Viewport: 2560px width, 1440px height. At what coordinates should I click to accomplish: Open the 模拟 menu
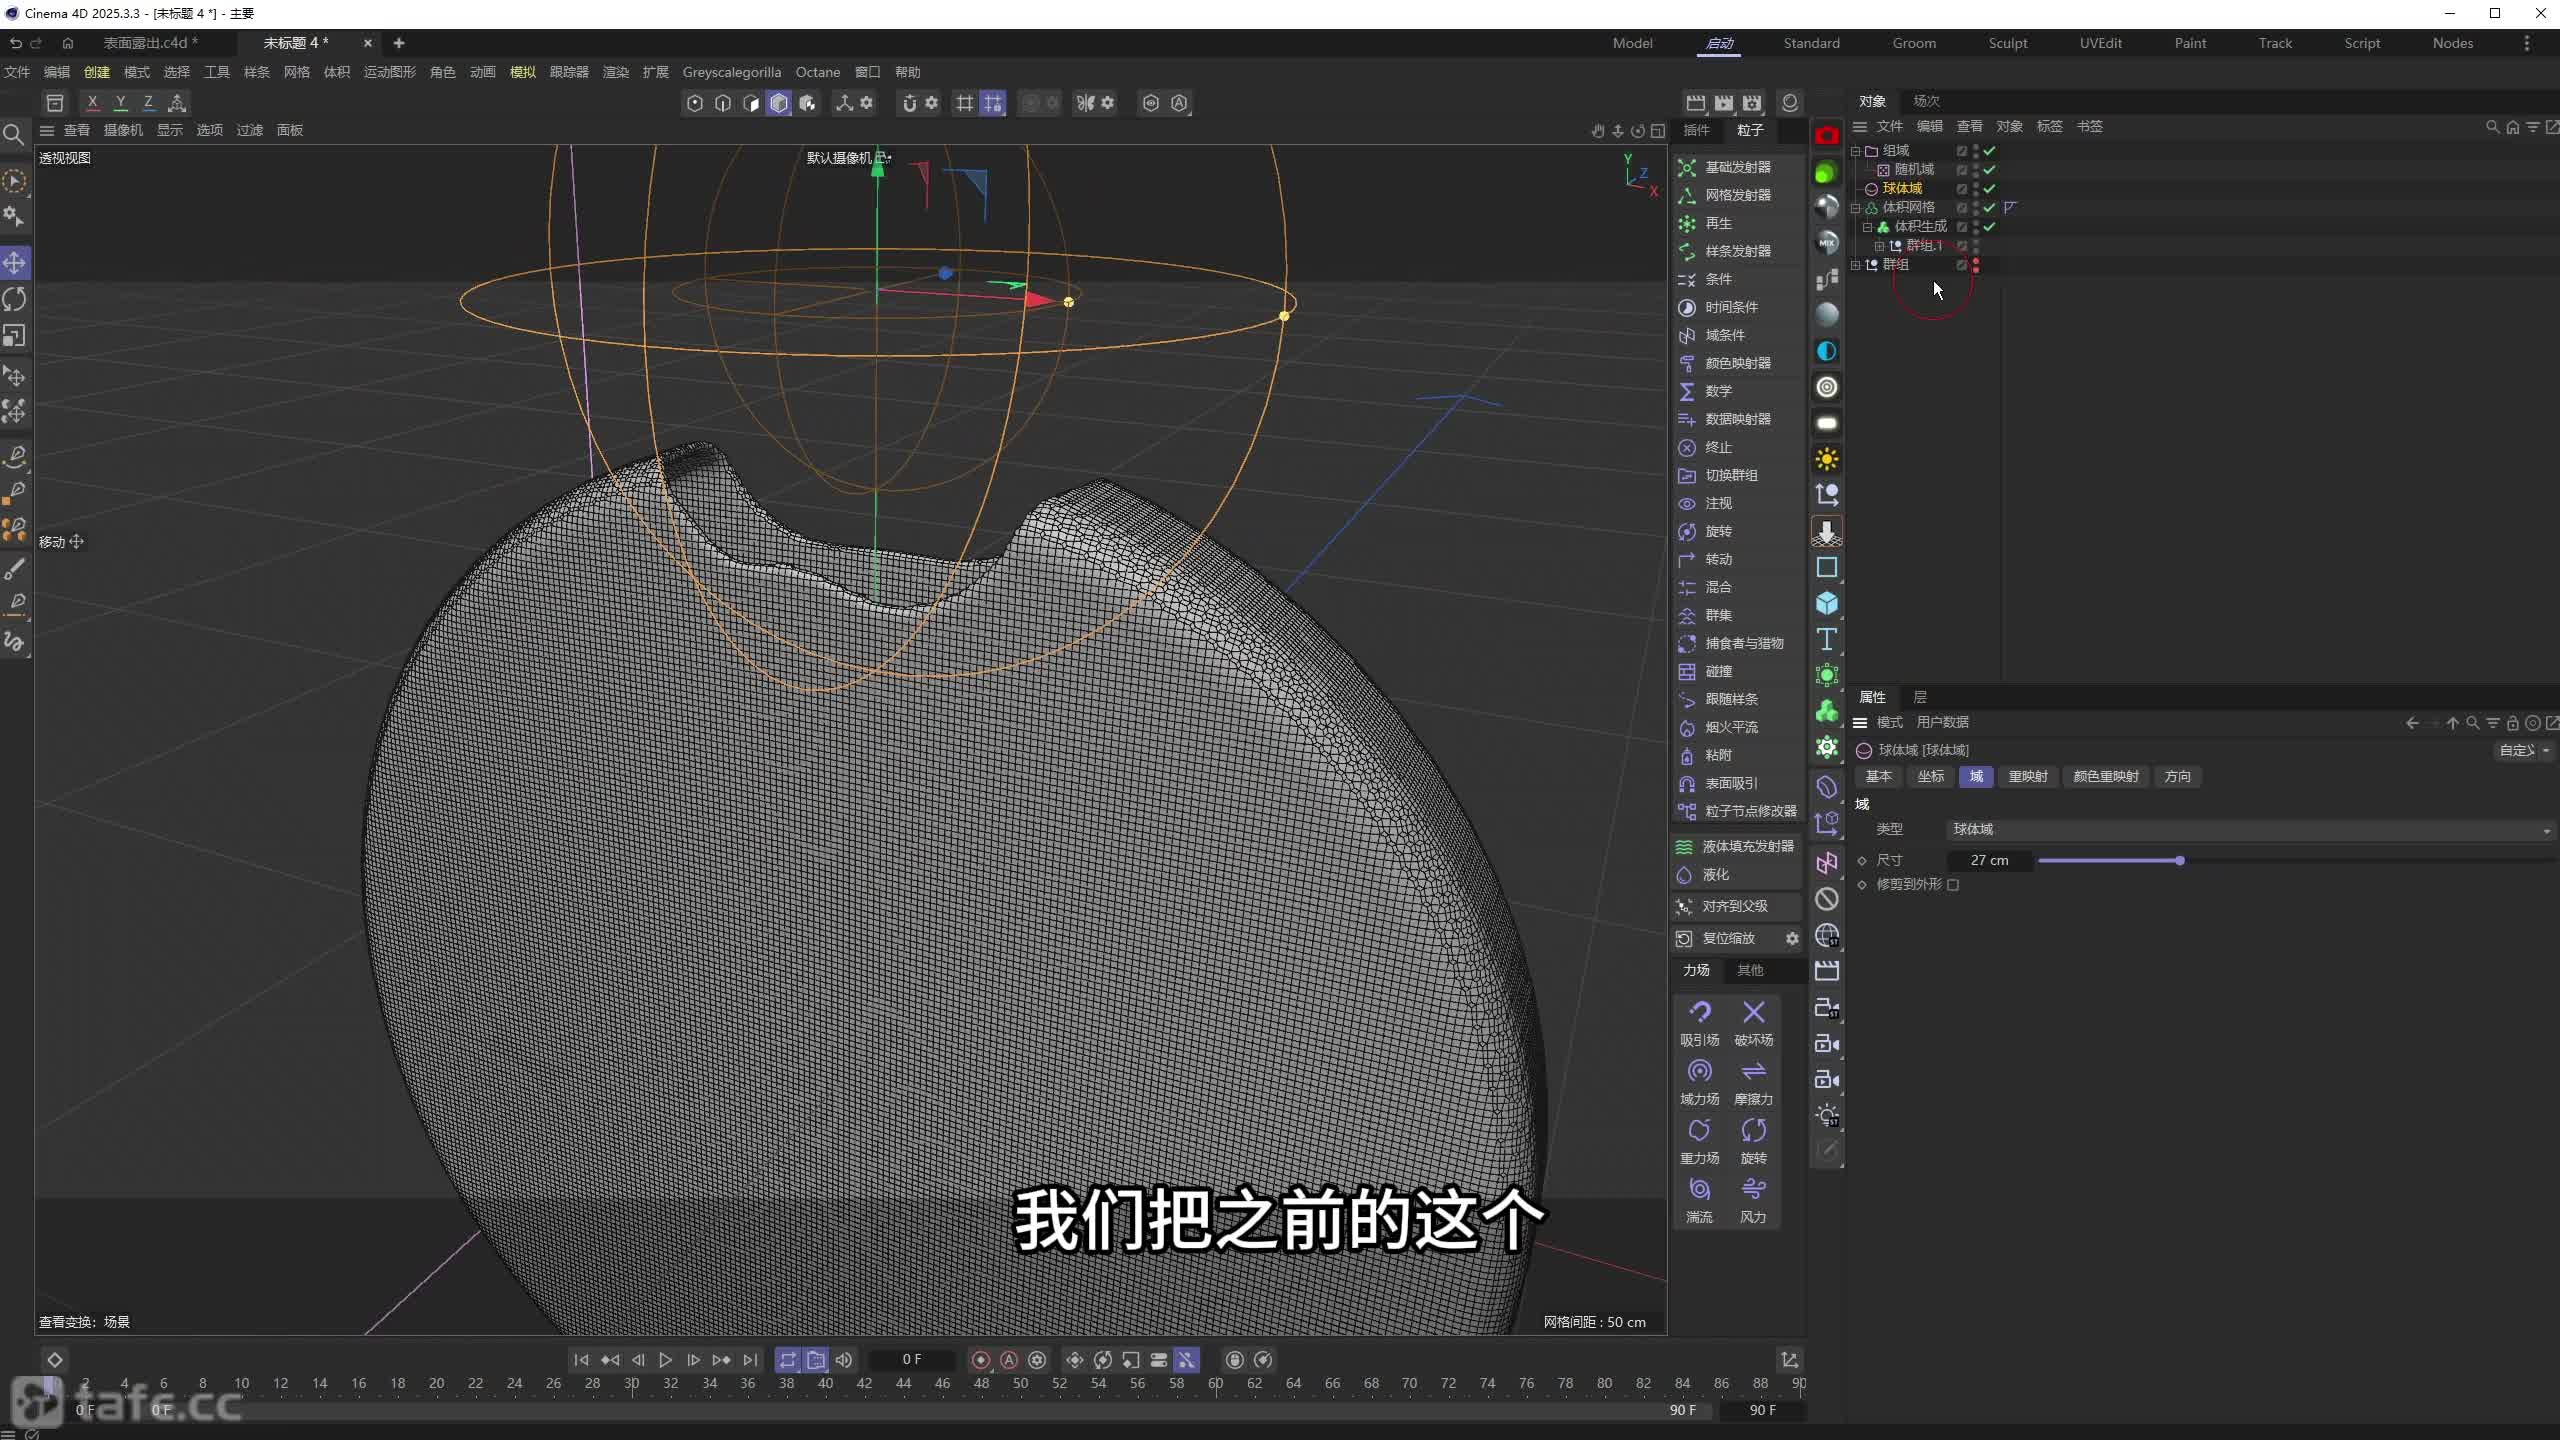coord(522,72)
